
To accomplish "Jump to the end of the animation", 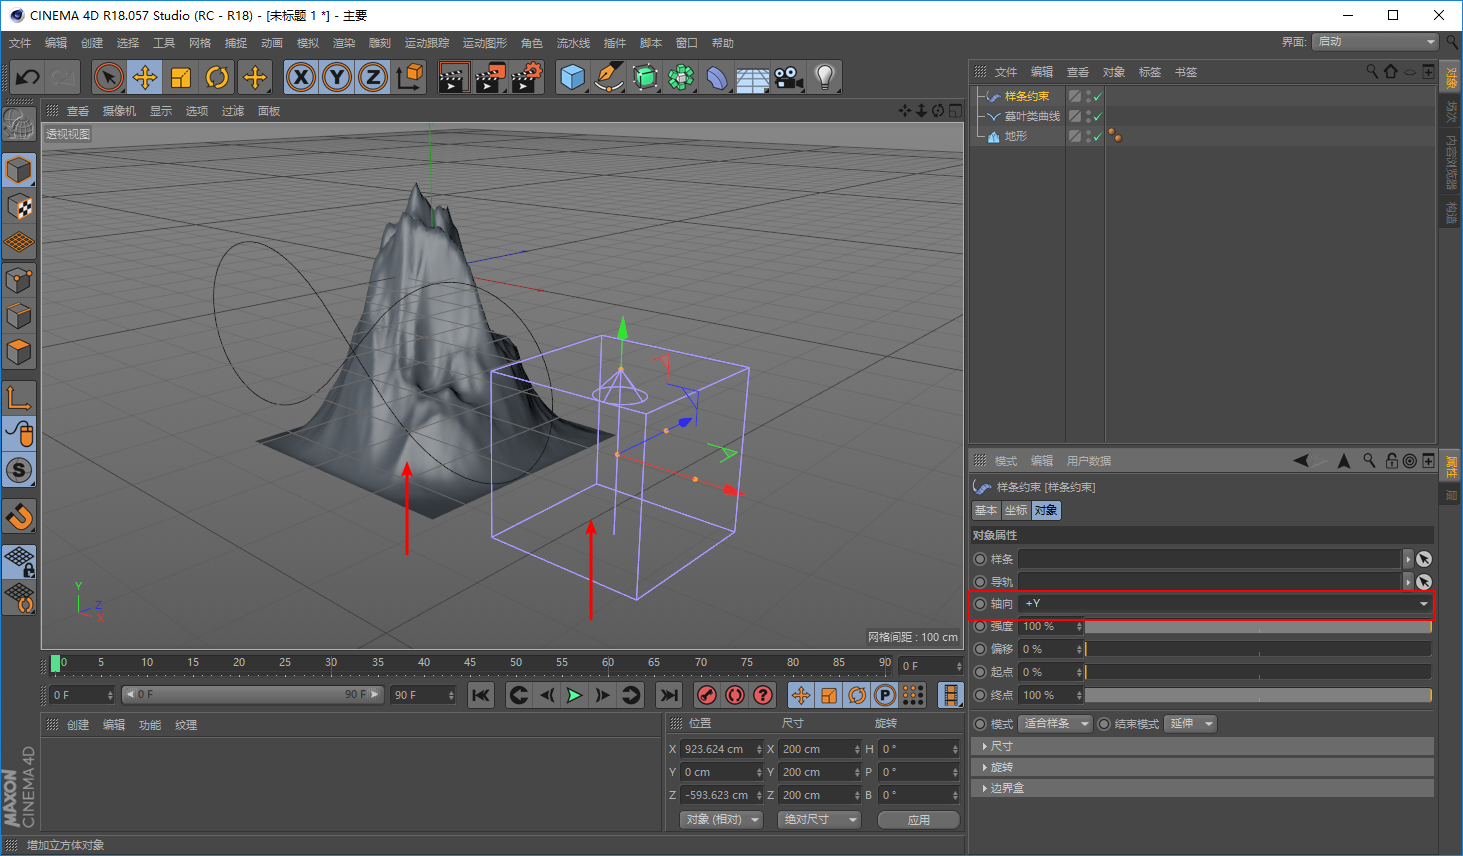I will click(x=669, y=695).
